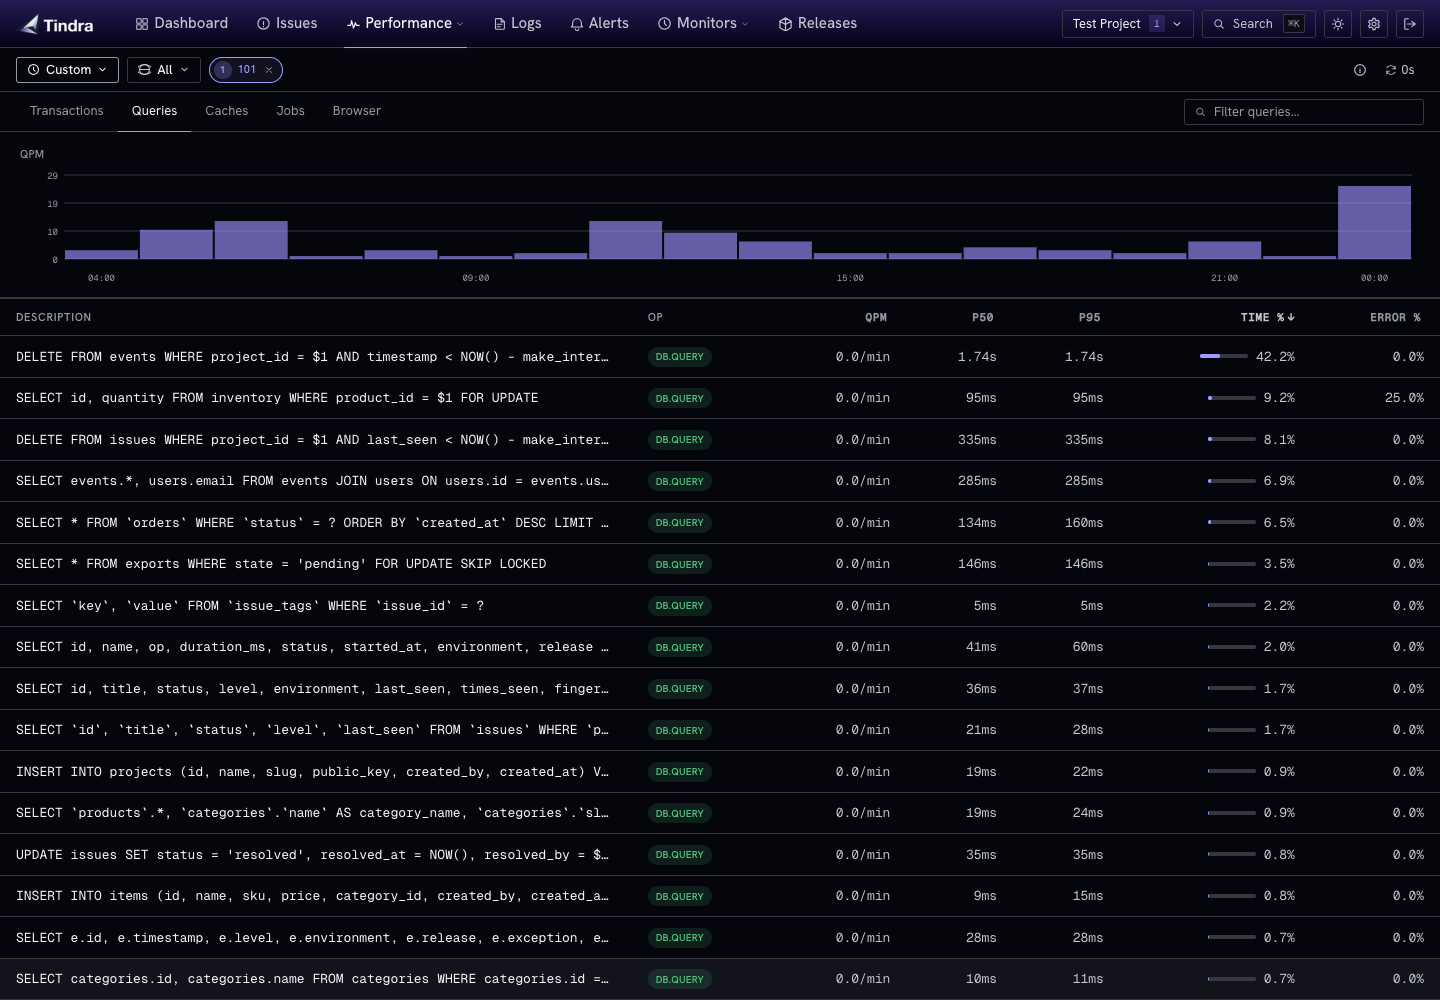Switch to the Caches tab

227,111
